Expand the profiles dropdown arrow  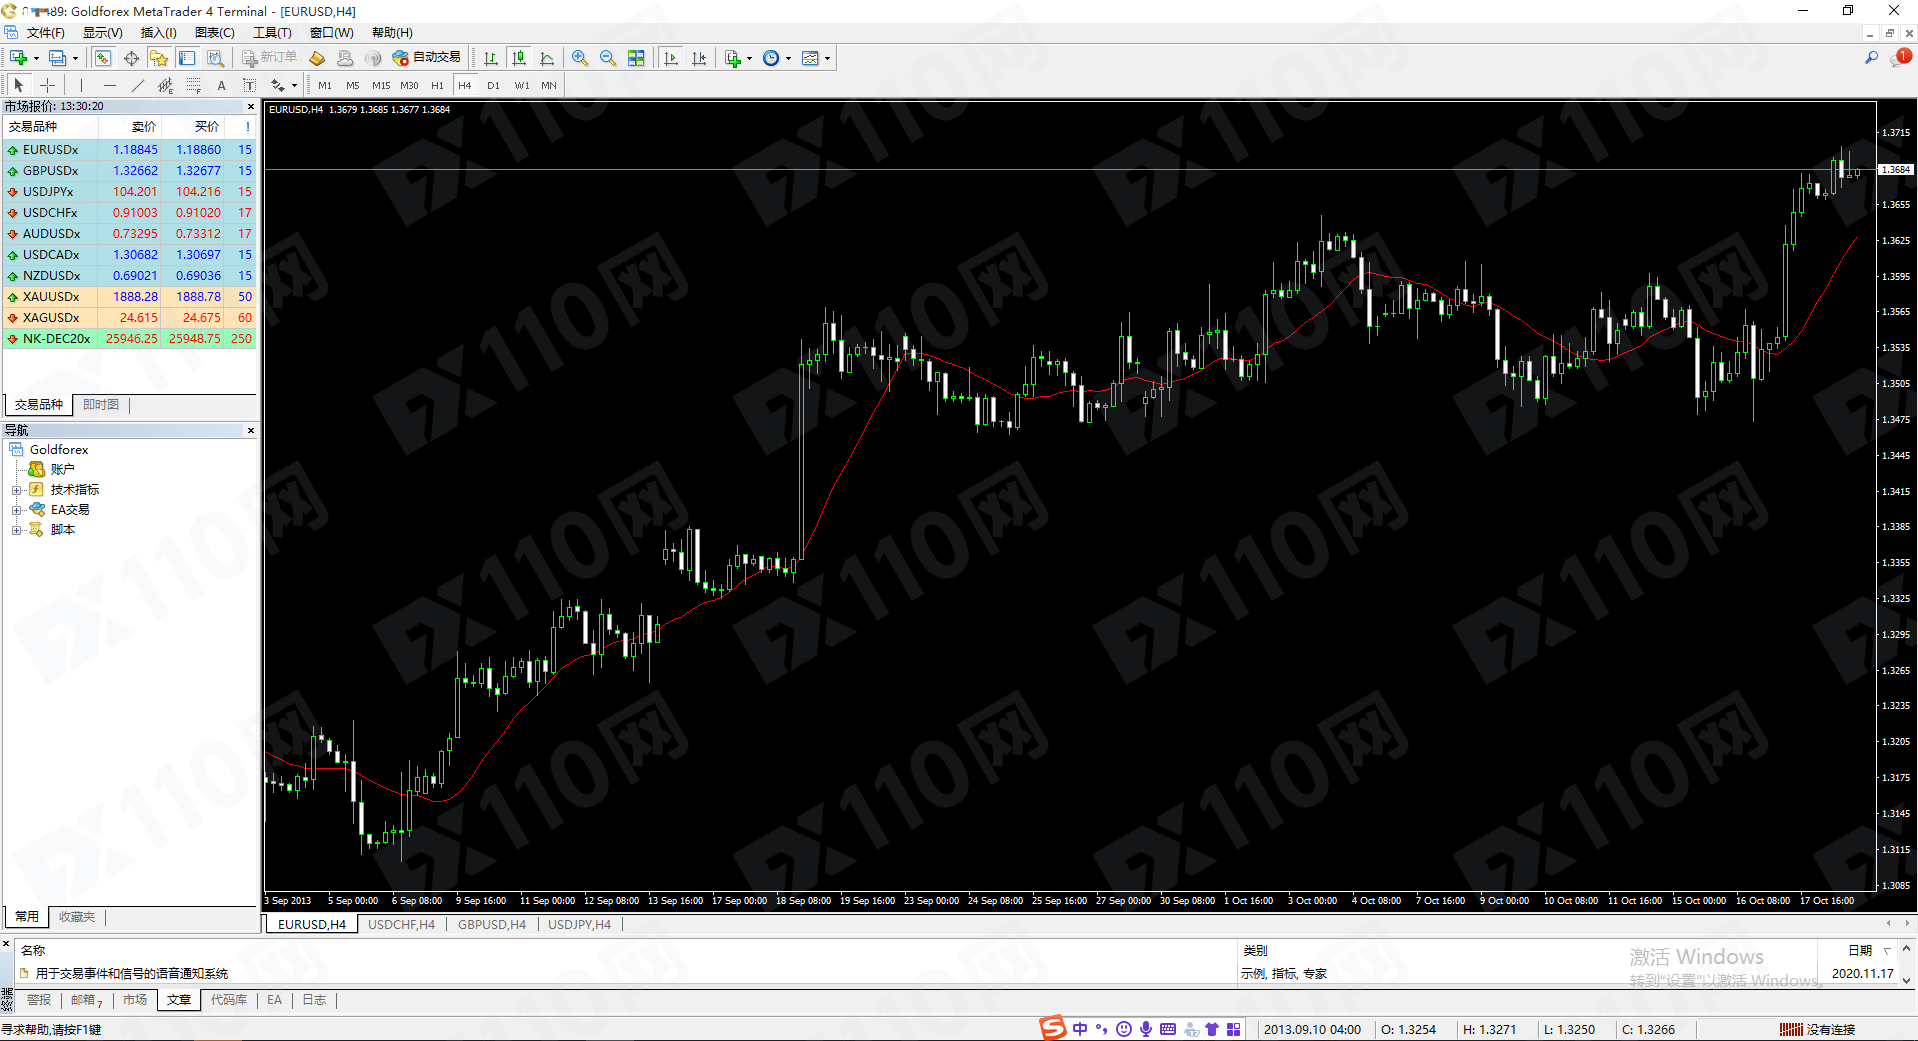[75, 58]
